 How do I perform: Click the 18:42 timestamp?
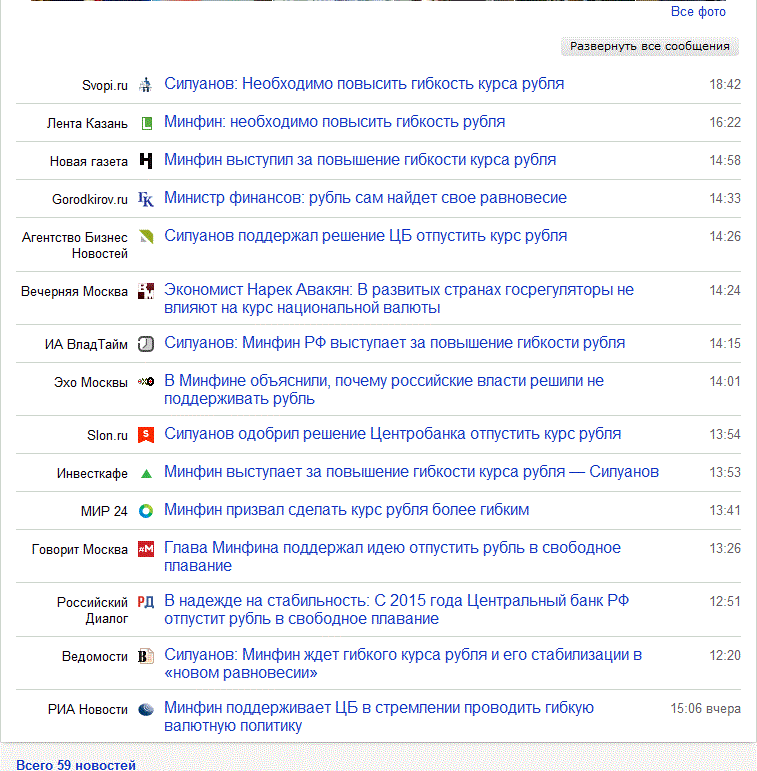[x=725, y=85]
